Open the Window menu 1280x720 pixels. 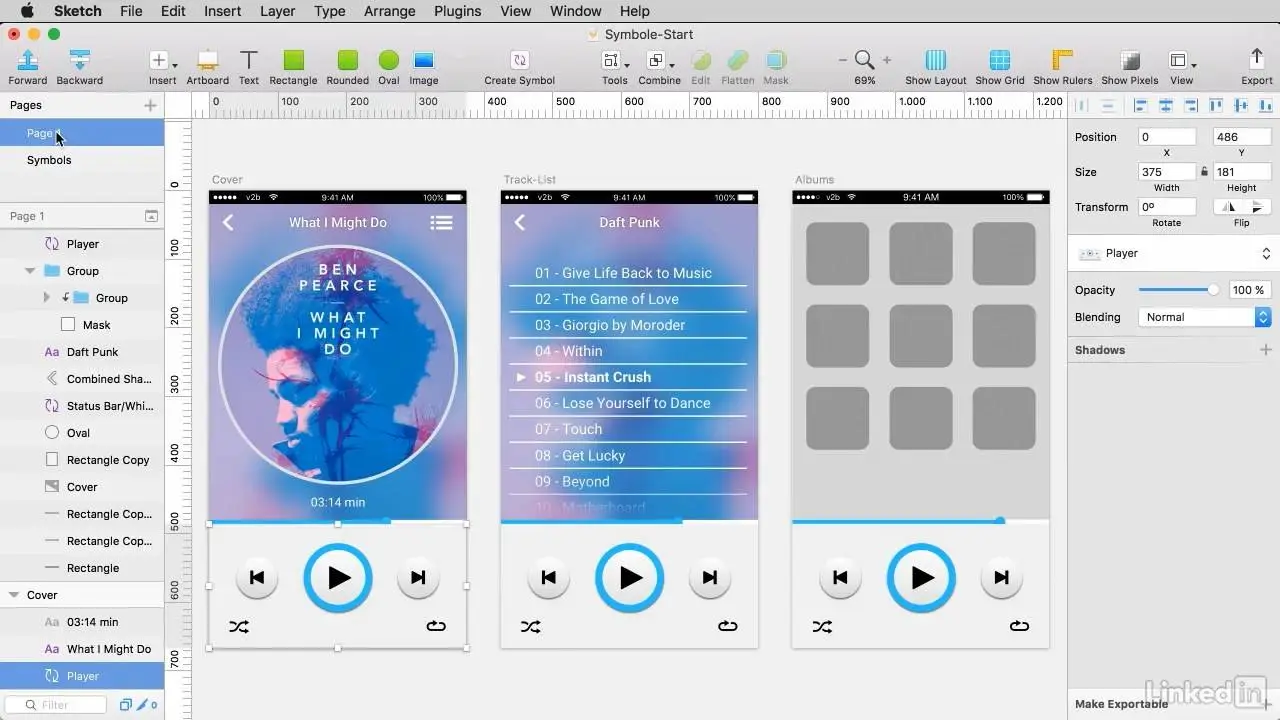click(576, 11)
